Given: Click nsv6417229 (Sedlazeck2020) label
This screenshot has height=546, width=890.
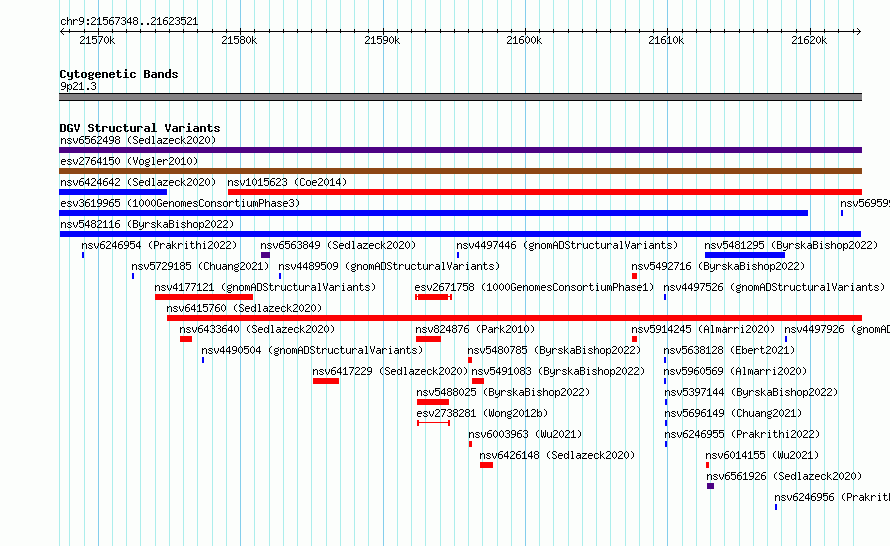Looking at the screenshot, I should tap(390, 371).
